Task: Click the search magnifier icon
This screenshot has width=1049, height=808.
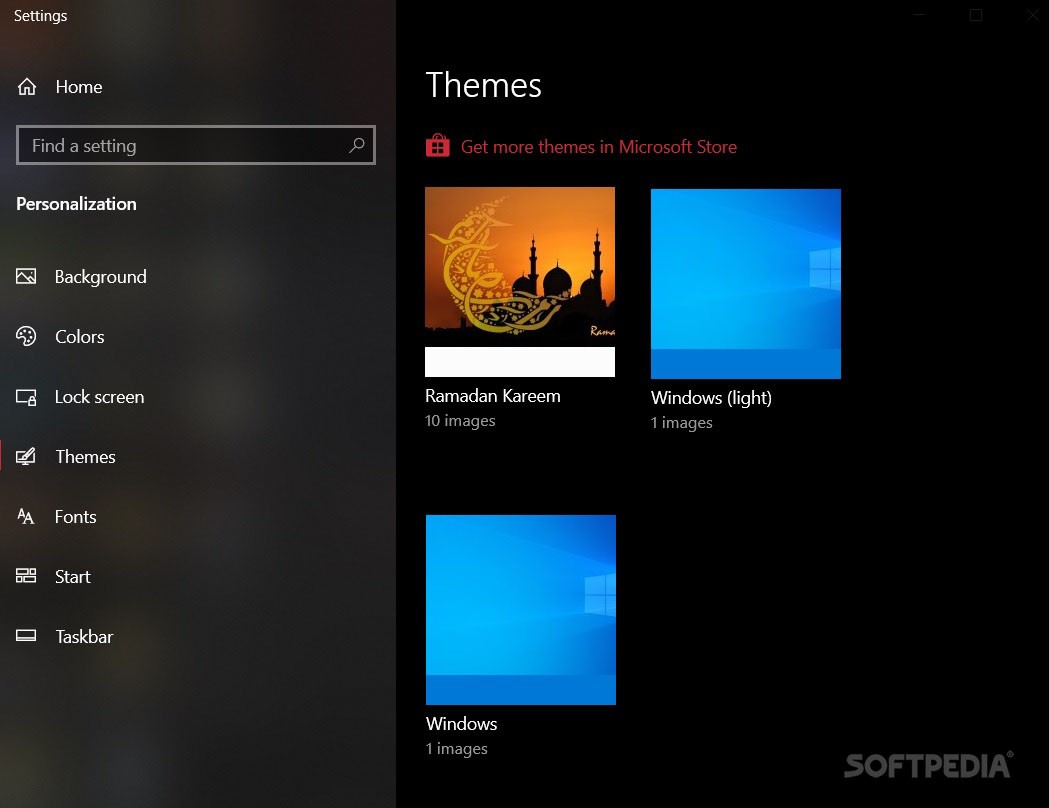Action: coord(357,145)
